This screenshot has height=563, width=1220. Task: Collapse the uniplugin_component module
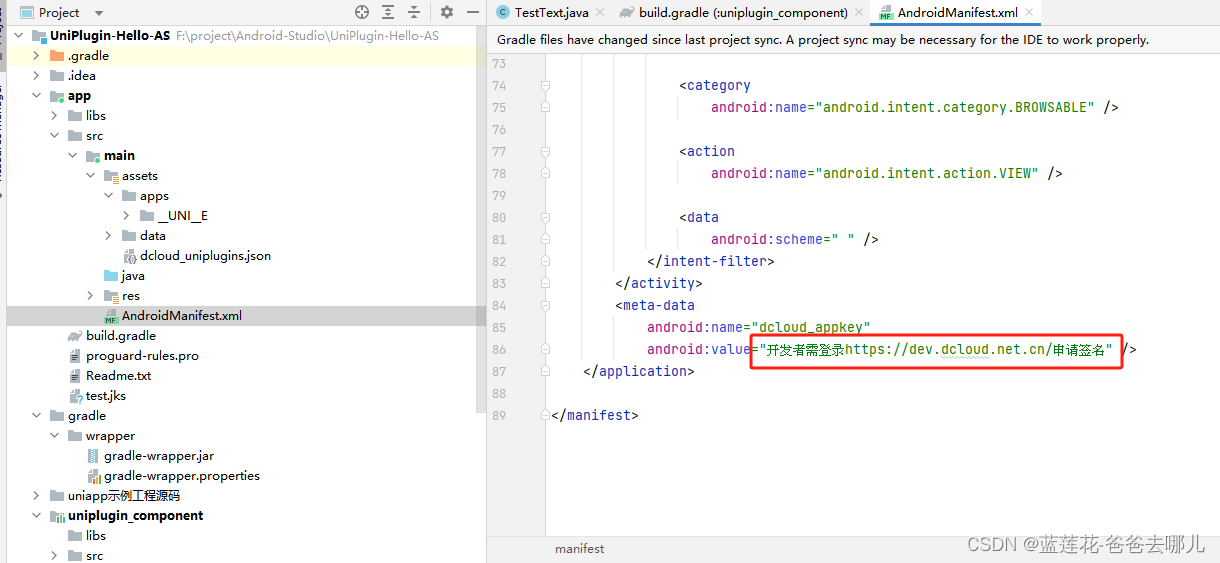click(37, 516)
